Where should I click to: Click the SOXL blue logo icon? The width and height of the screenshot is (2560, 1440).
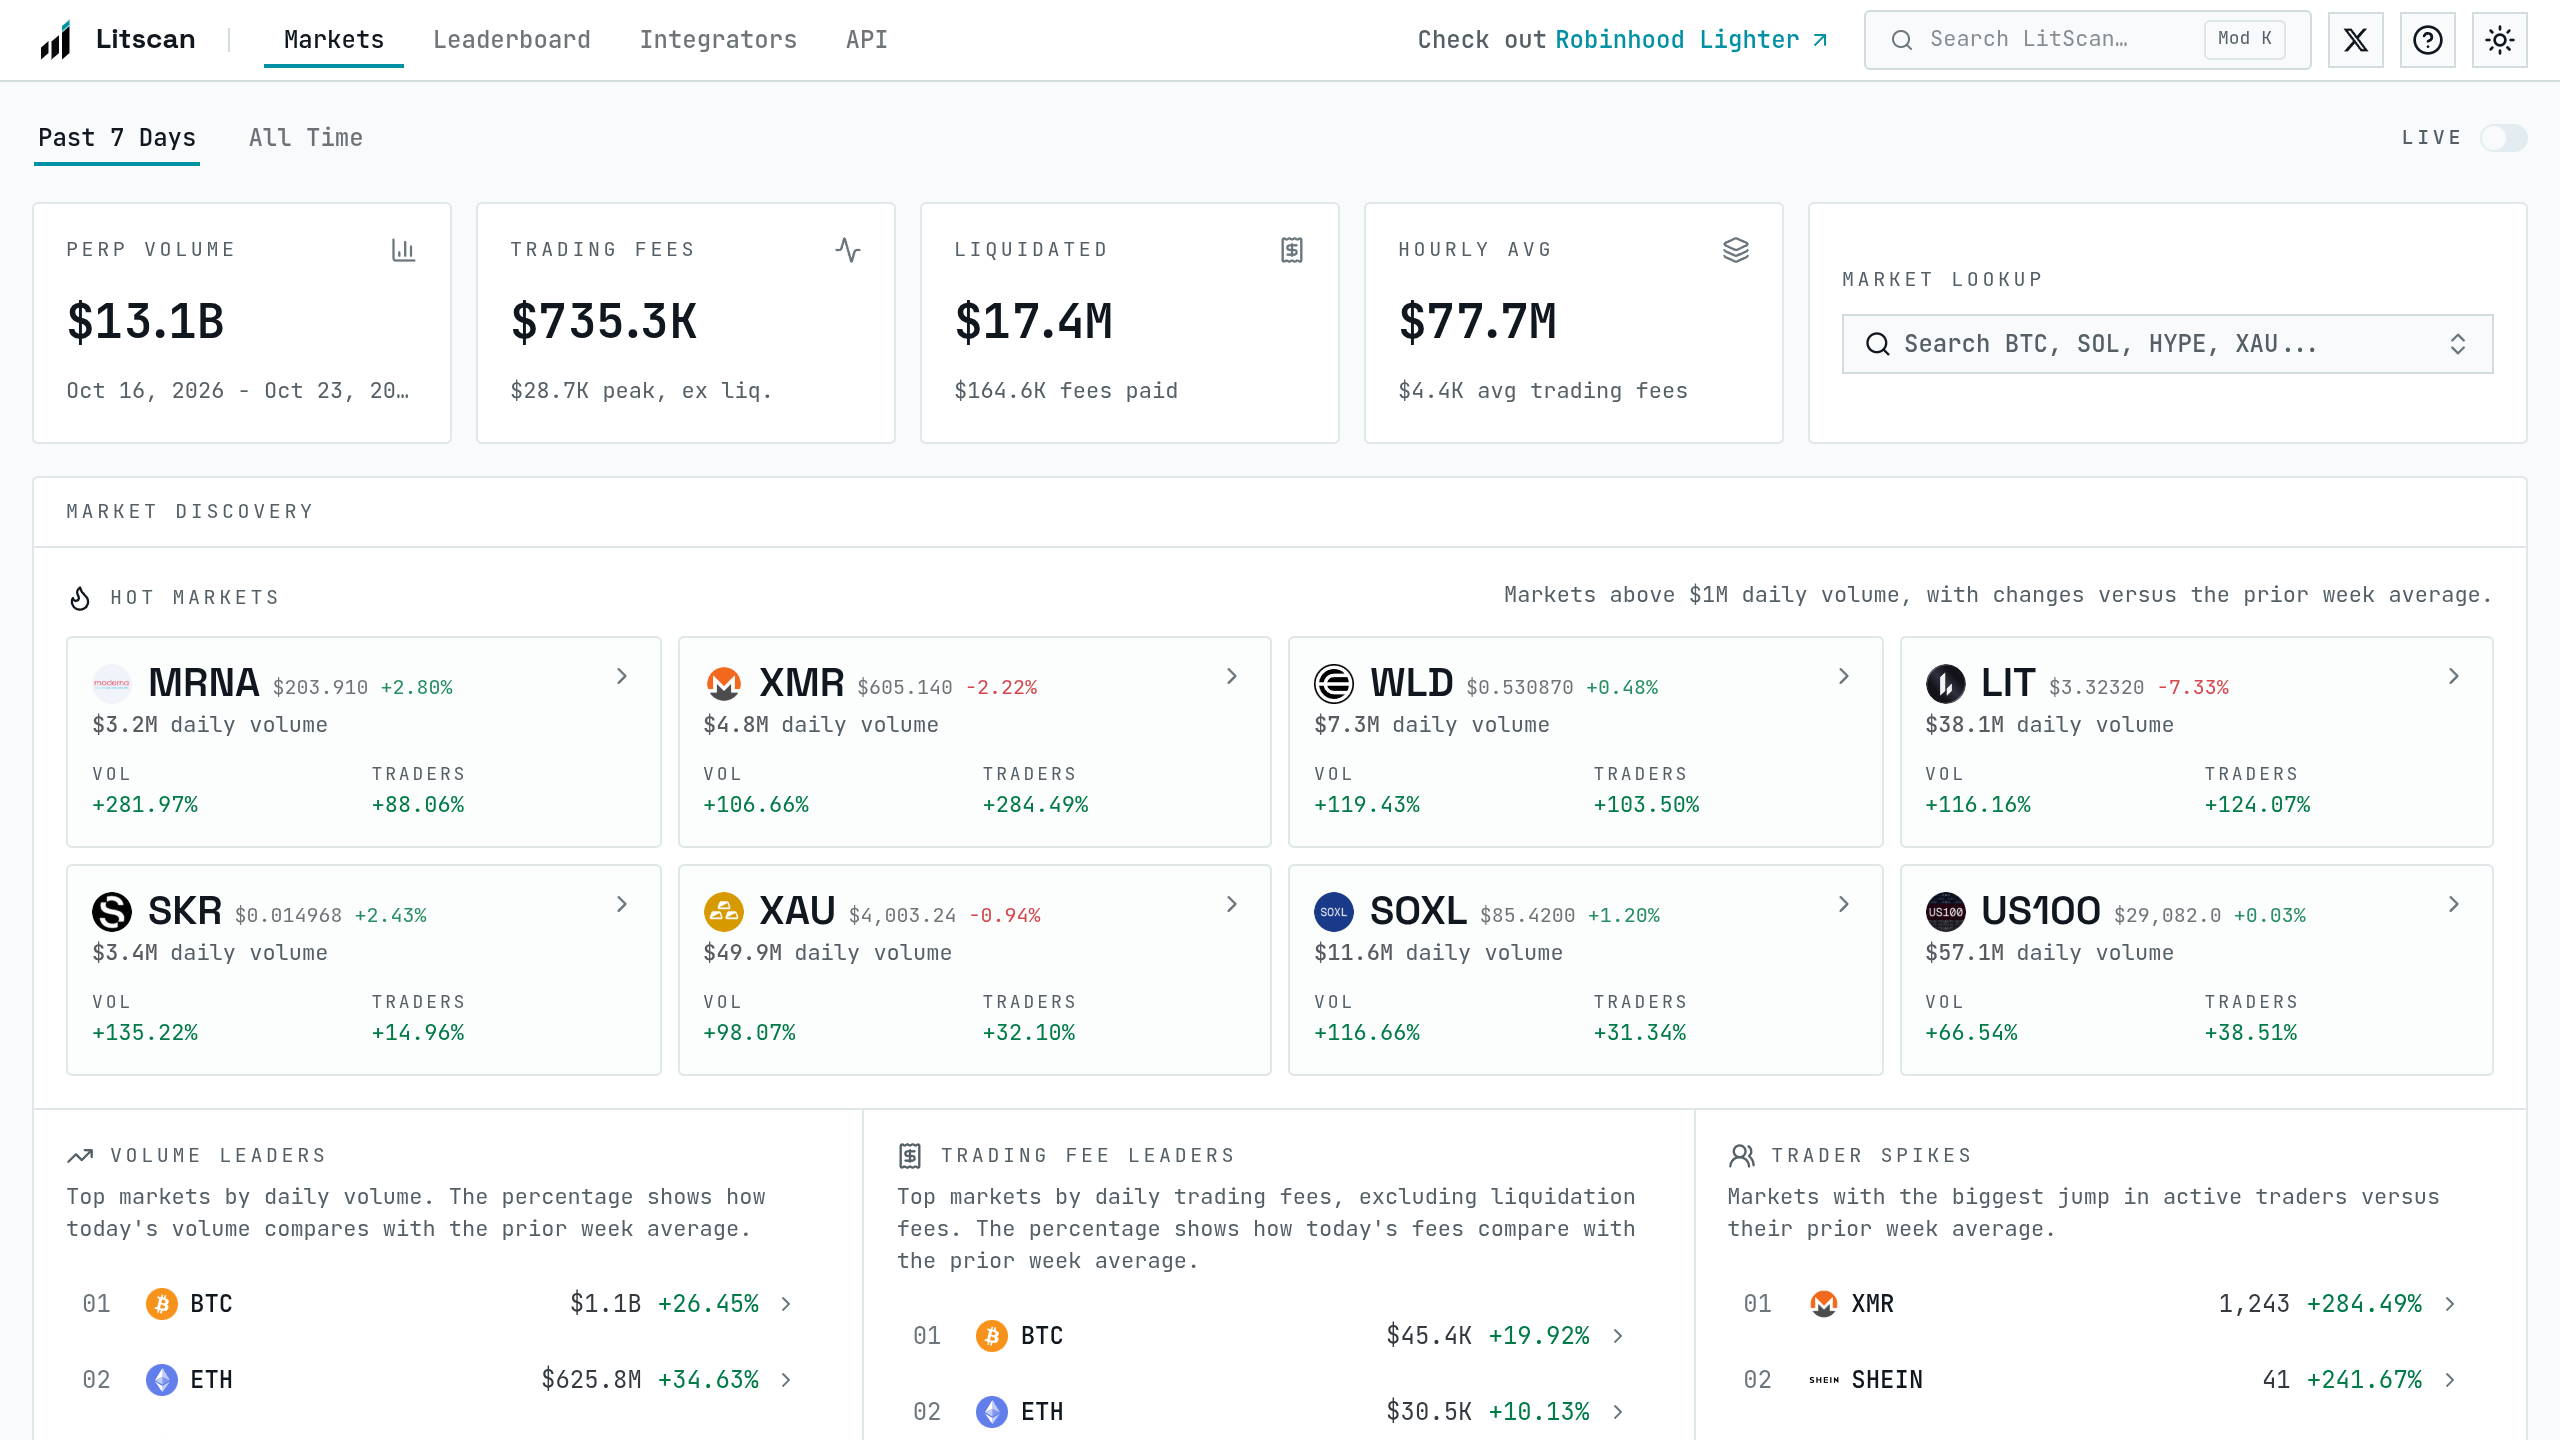pyautogui.click(x=1334, y=912)
